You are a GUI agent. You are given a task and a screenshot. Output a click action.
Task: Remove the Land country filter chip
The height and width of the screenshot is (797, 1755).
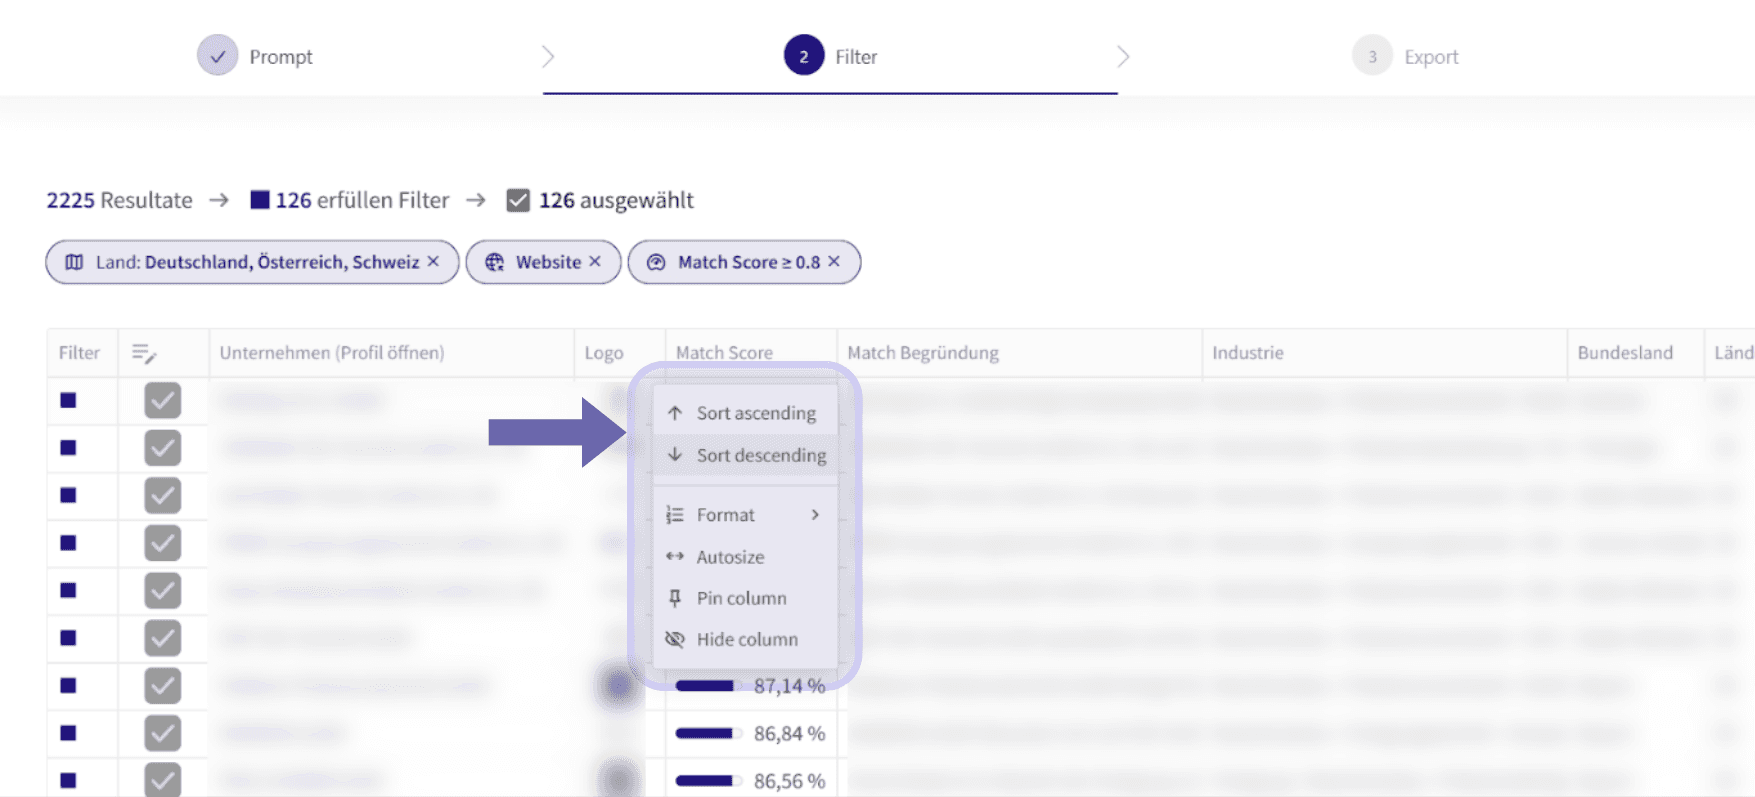(x=433, y=261)
